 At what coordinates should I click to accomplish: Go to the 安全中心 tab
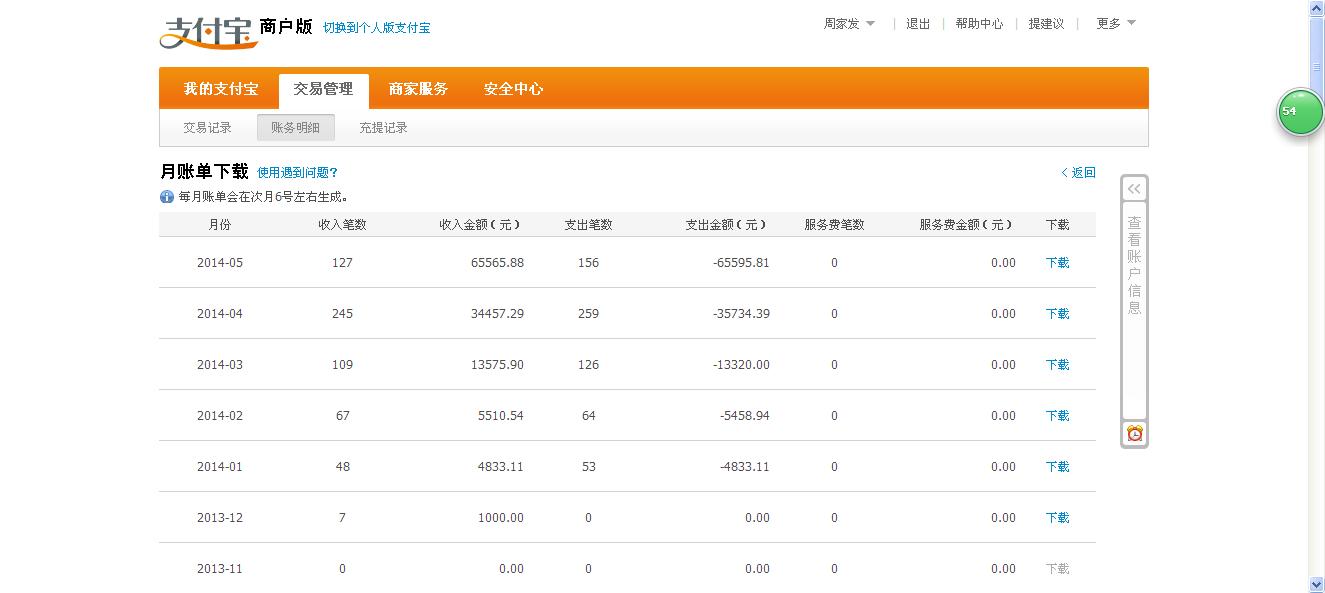513,89
